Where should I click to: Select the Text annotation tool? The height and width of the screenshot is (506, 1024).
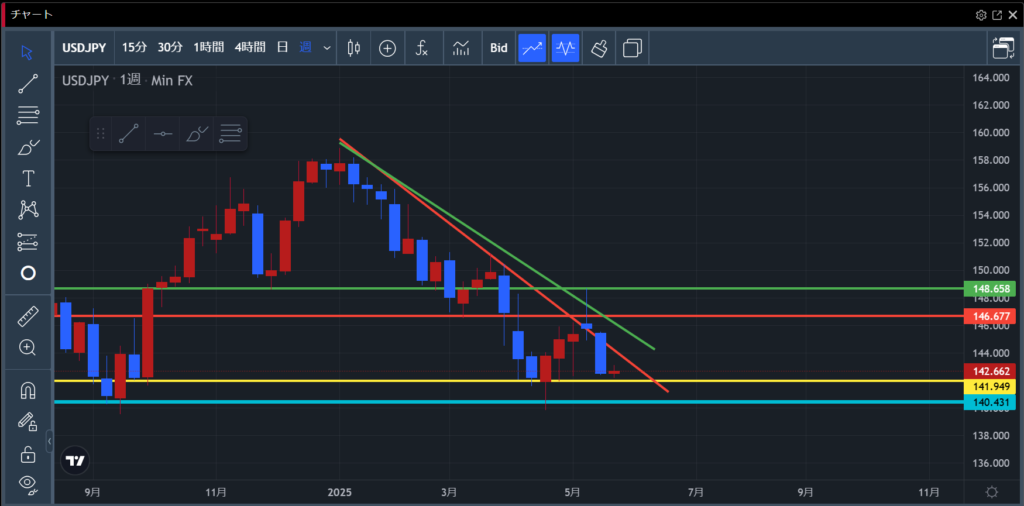click(27, 178)
